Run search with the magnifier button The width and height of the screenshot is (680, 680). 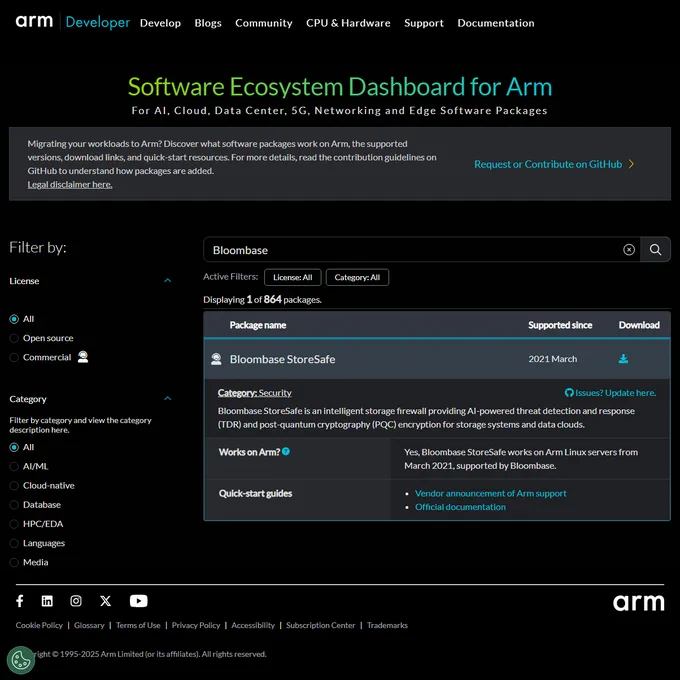pyautogui.click(x=655, y=250)
